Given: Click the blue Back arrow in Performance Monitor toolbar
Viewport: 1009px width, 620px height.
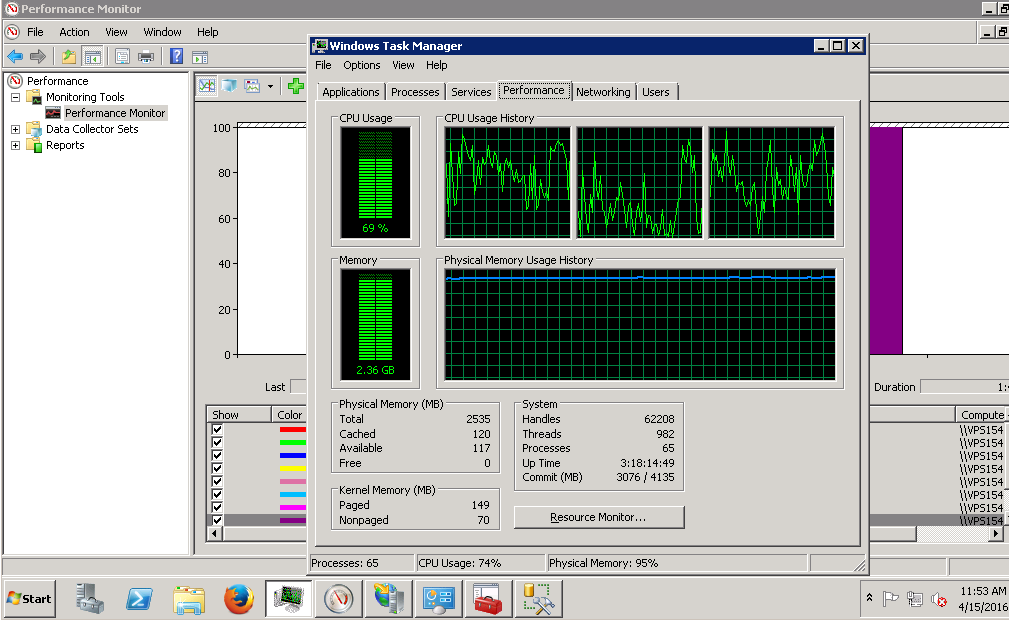Looking at the screenshot, I should click(15, 57).
